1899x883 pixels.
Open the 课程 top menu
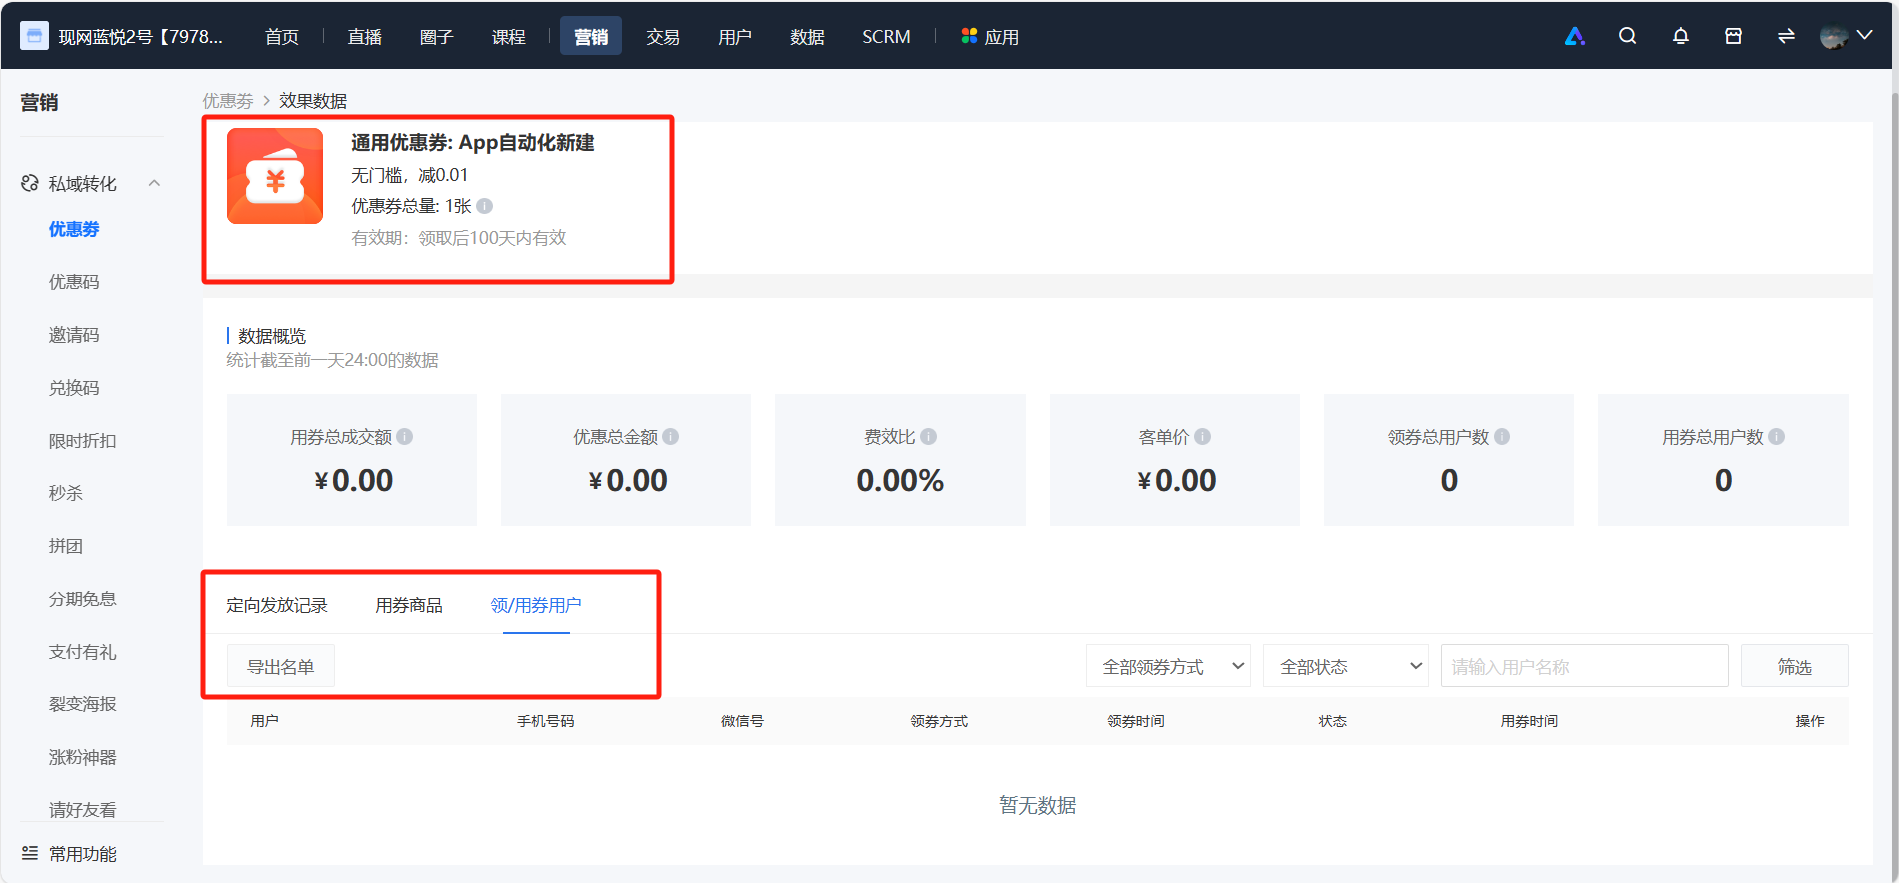[x=509, y=37]
